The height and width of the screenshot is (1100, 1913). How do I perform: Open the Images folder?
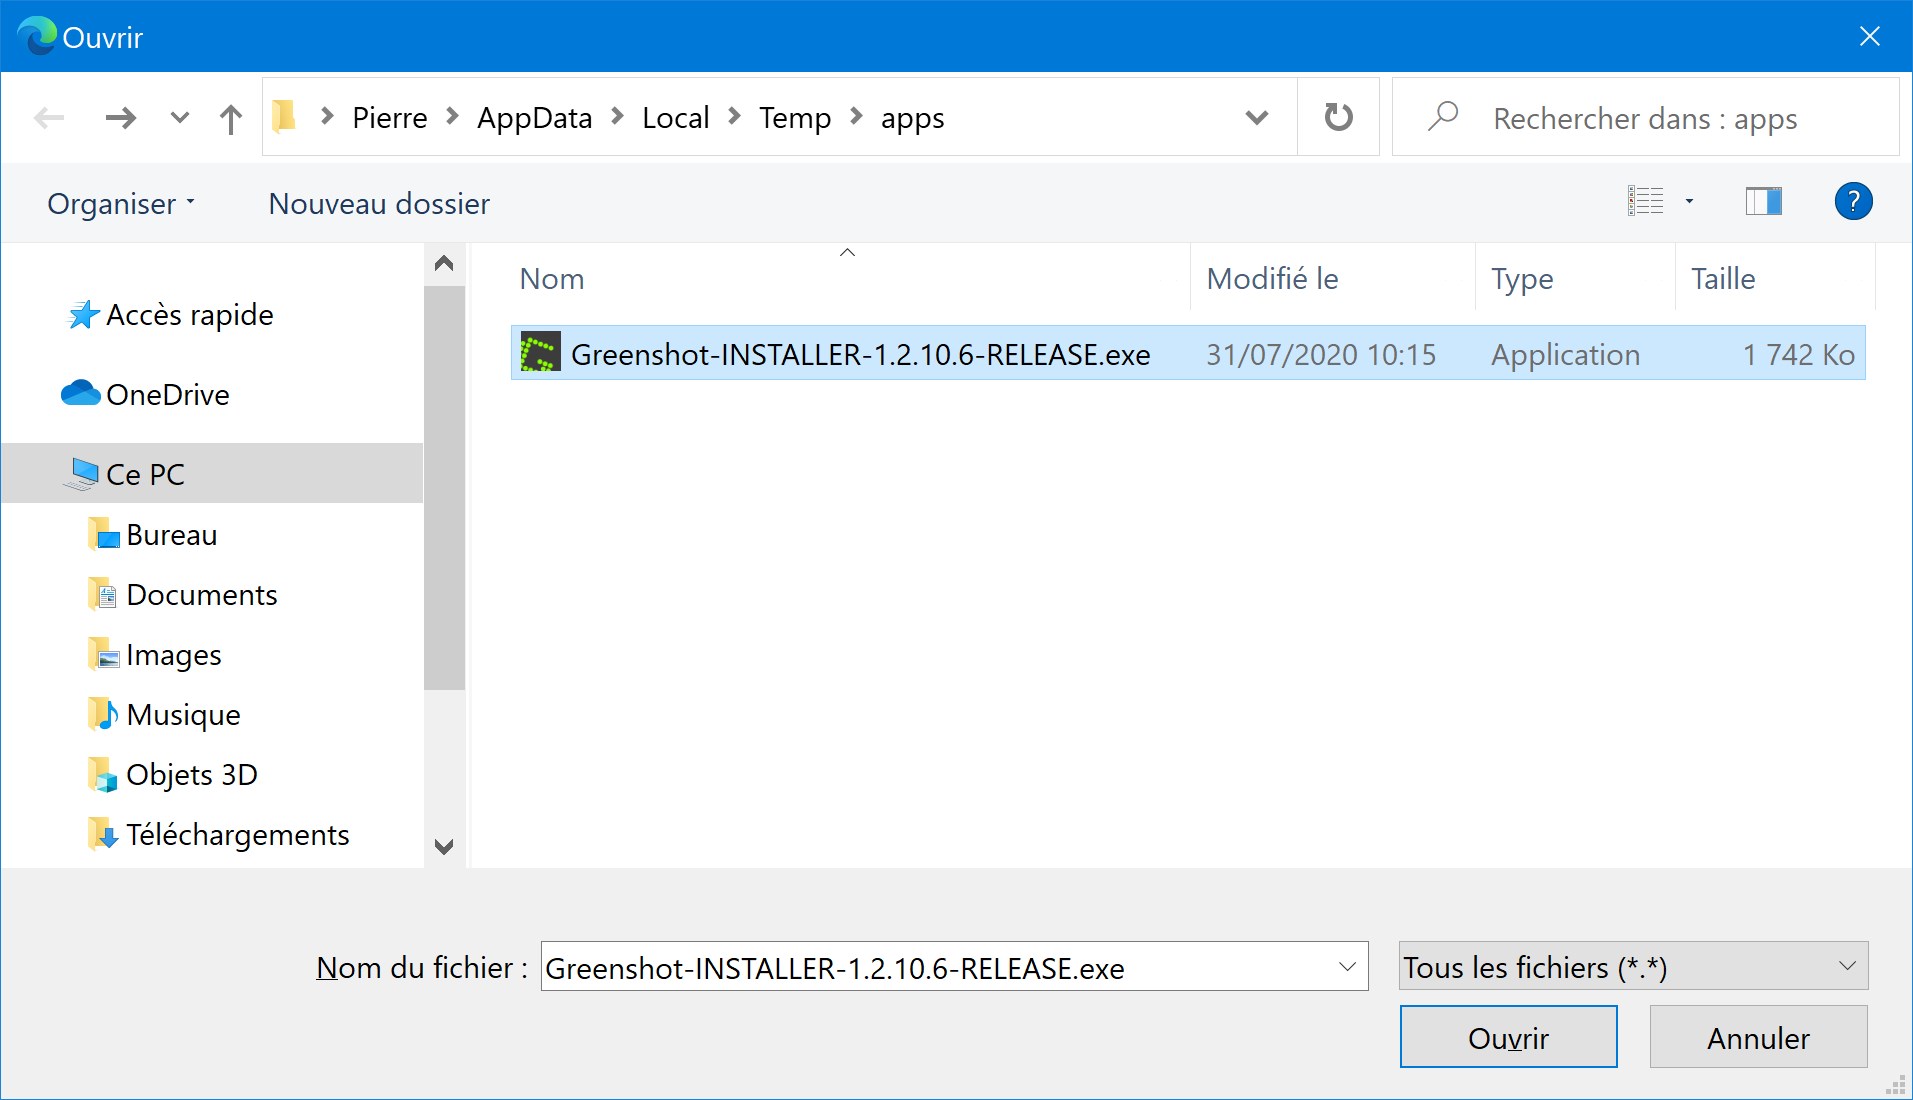(173, 655)
